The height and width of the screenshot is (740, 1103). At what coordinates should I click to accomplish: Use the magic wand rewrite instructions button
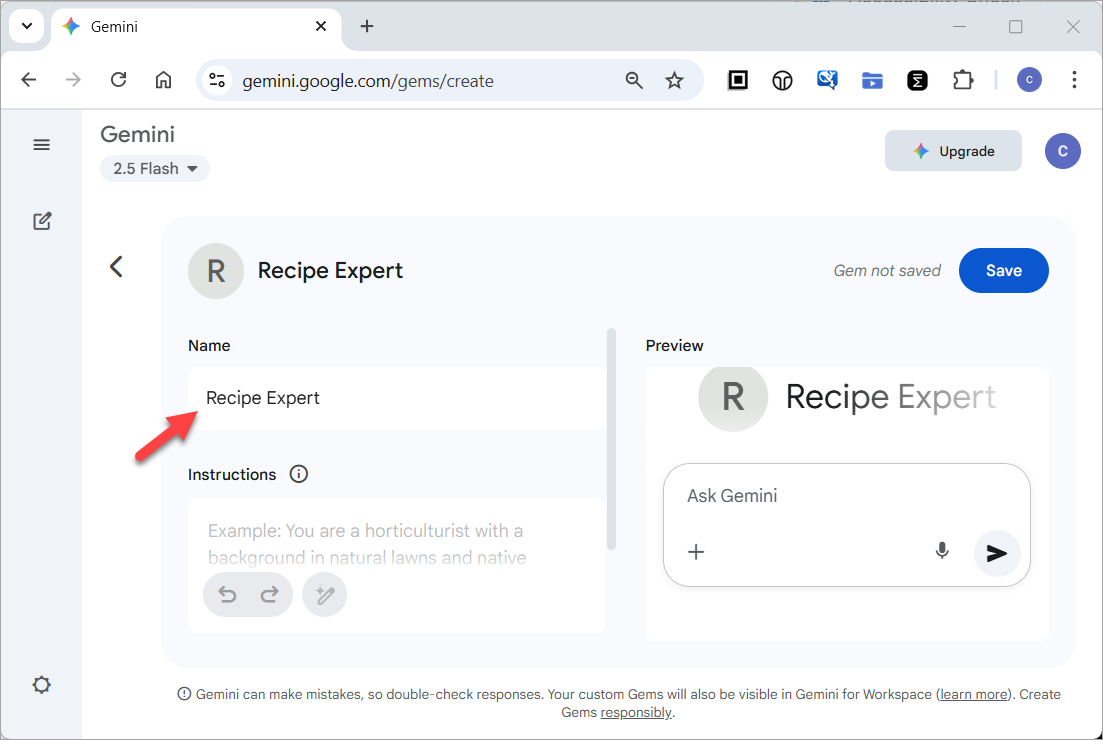324,595
